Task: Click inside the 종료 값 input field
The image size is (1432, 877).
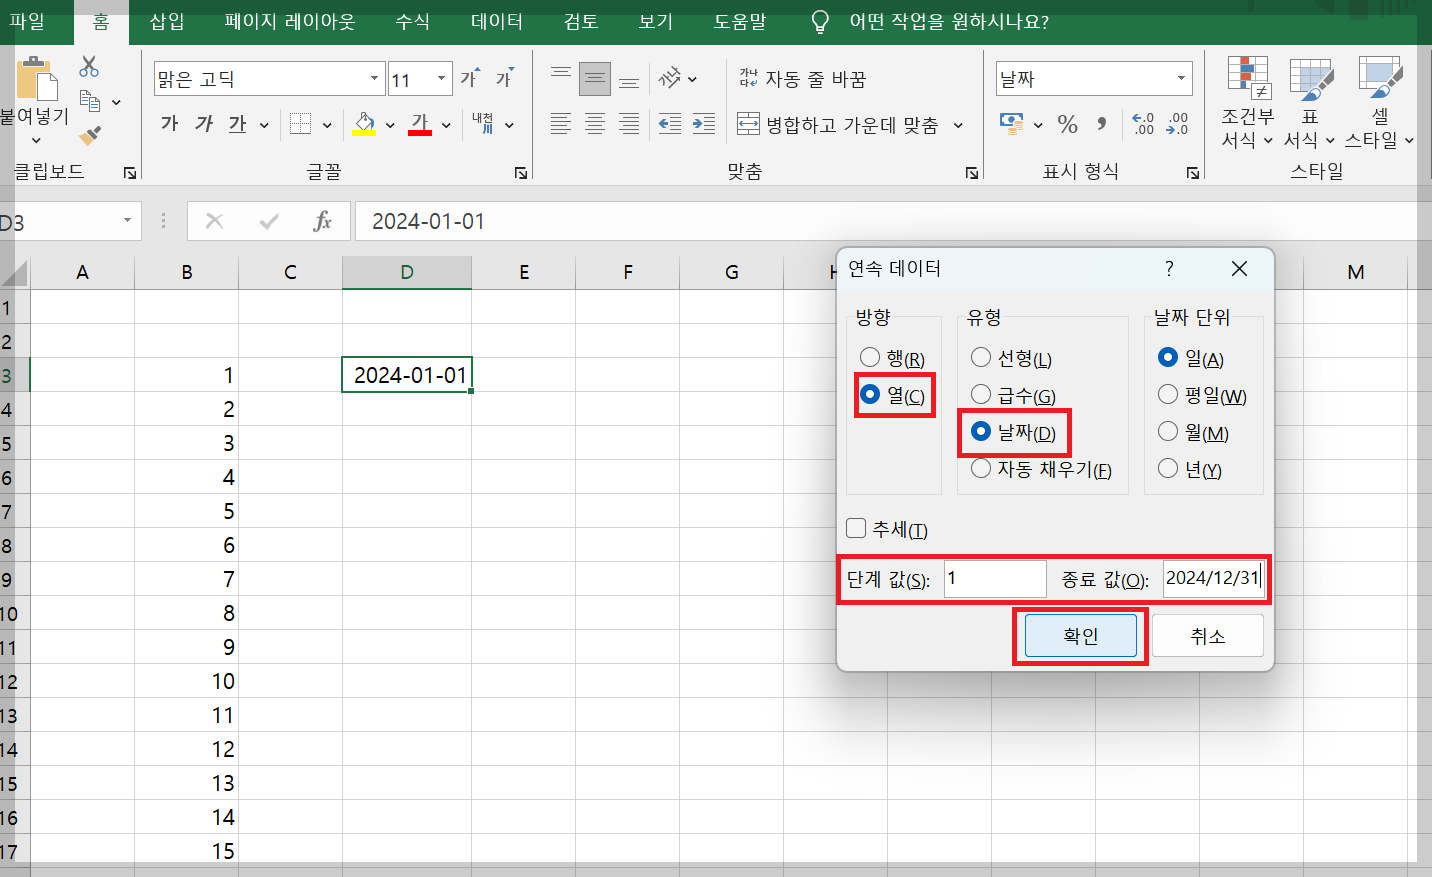Action: pos(1213,579)
